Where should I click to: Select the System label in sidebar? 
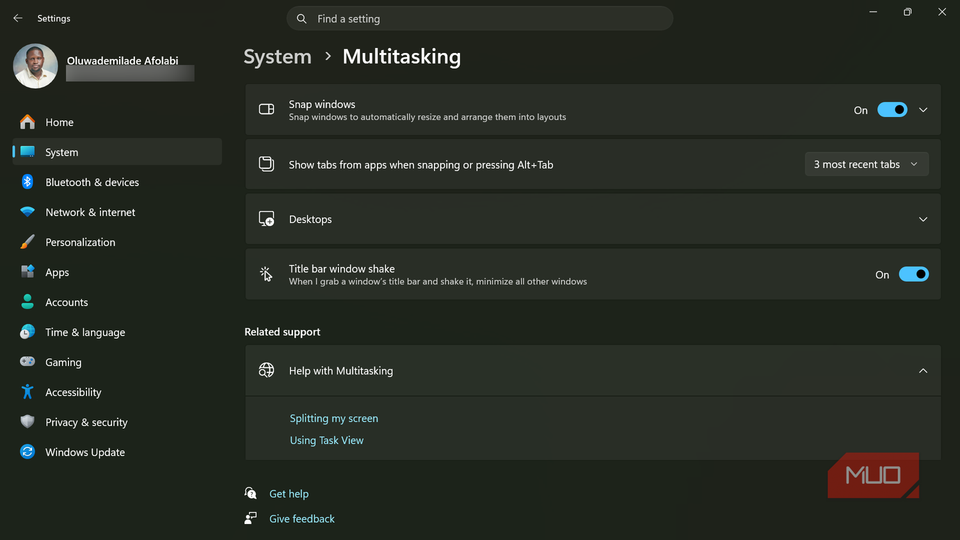pos(62,152)
